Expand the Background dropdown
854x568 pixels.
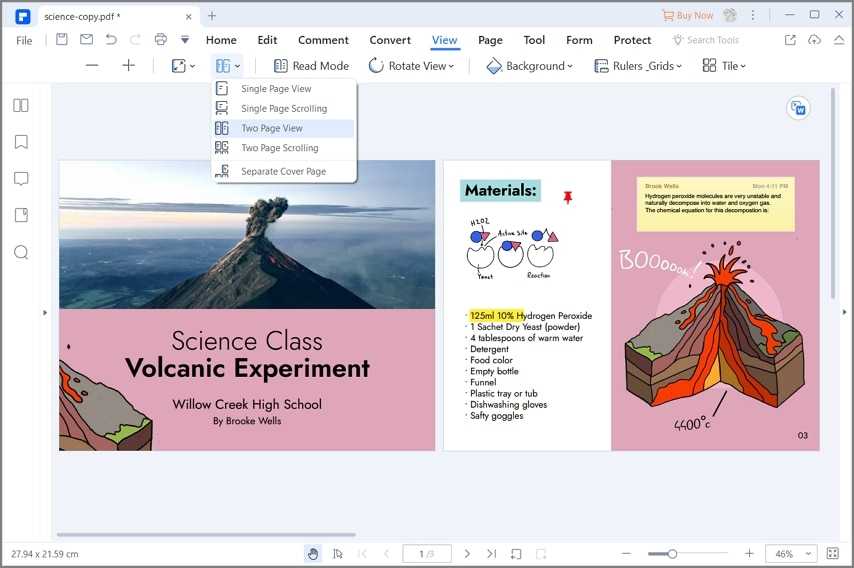click(529, 66)
